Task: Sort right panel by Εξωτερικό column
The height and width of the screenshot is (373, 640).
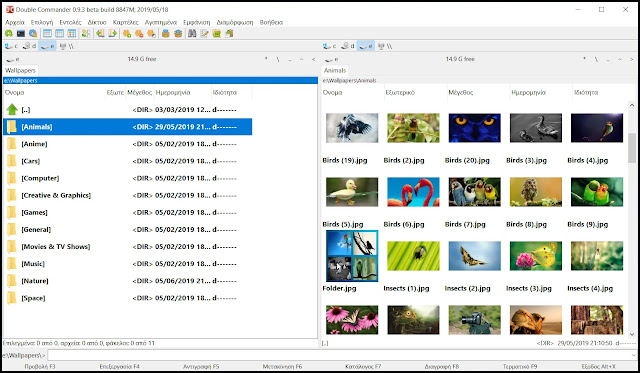Action: coord(416,93)
